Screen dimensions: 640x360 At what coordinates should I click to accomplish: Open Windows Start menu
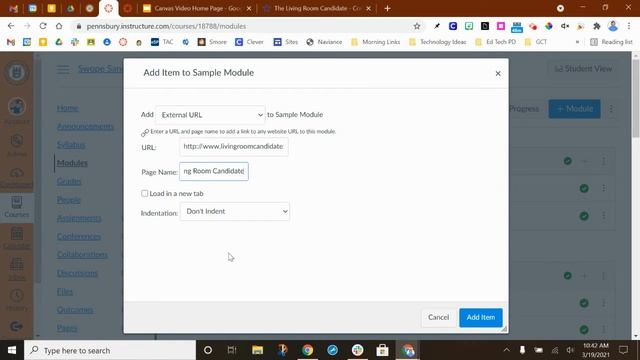pyautogui.click(x=12, y=350)
